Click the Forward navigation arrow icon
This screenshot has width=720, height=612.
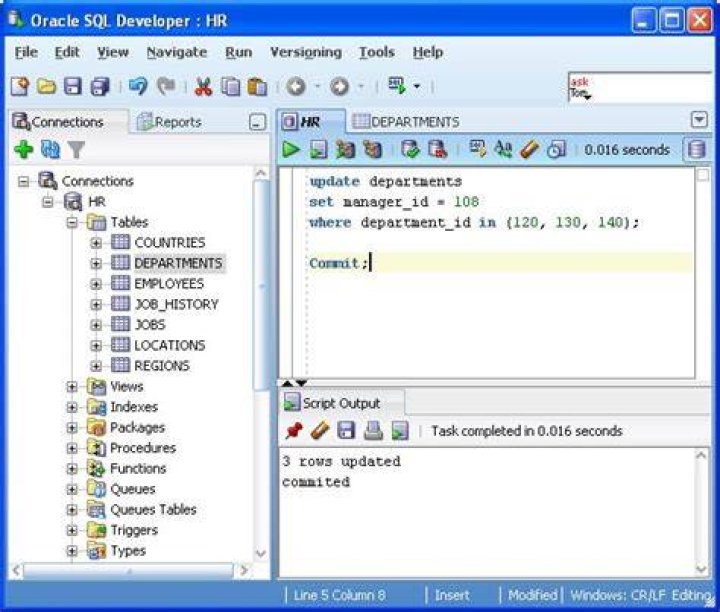click(x=339, y=86)
